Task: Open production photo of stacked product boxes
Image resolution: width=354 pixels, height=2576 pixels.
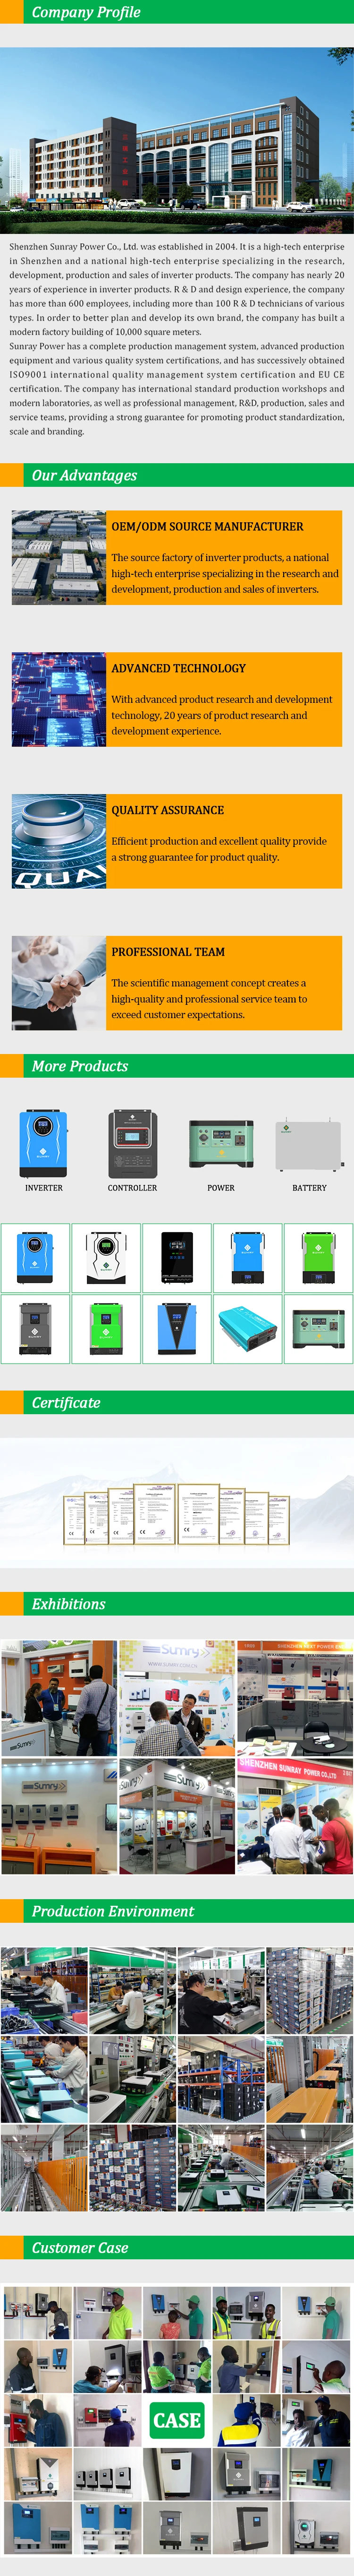Action: [x=133, y=2168]
